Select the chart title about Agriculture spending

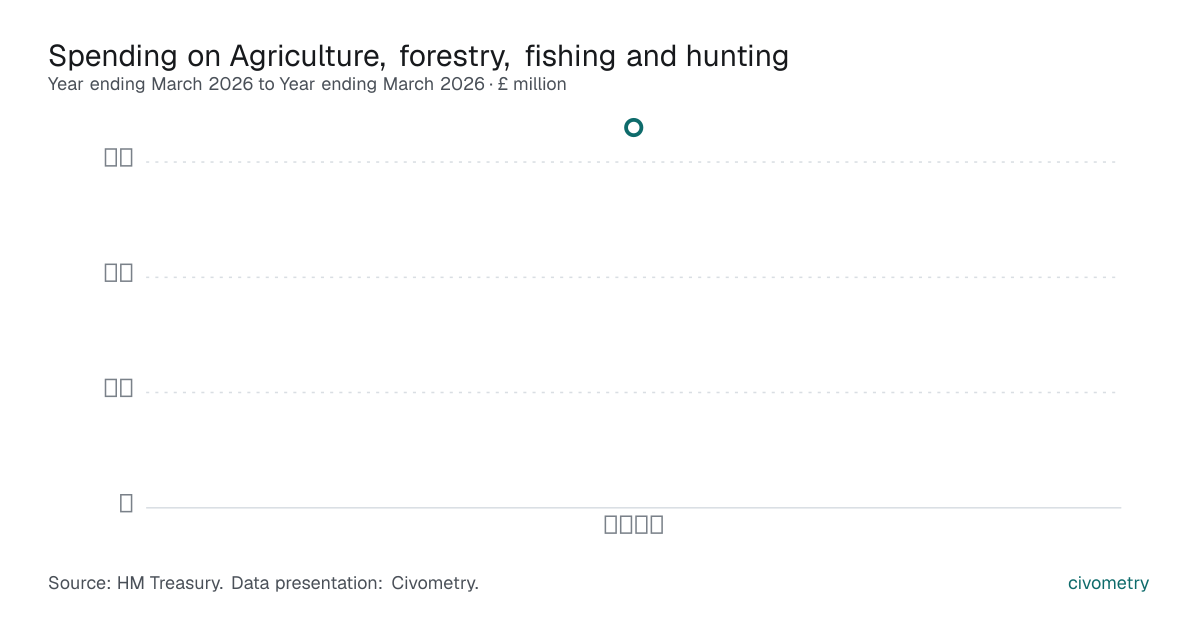418,56
